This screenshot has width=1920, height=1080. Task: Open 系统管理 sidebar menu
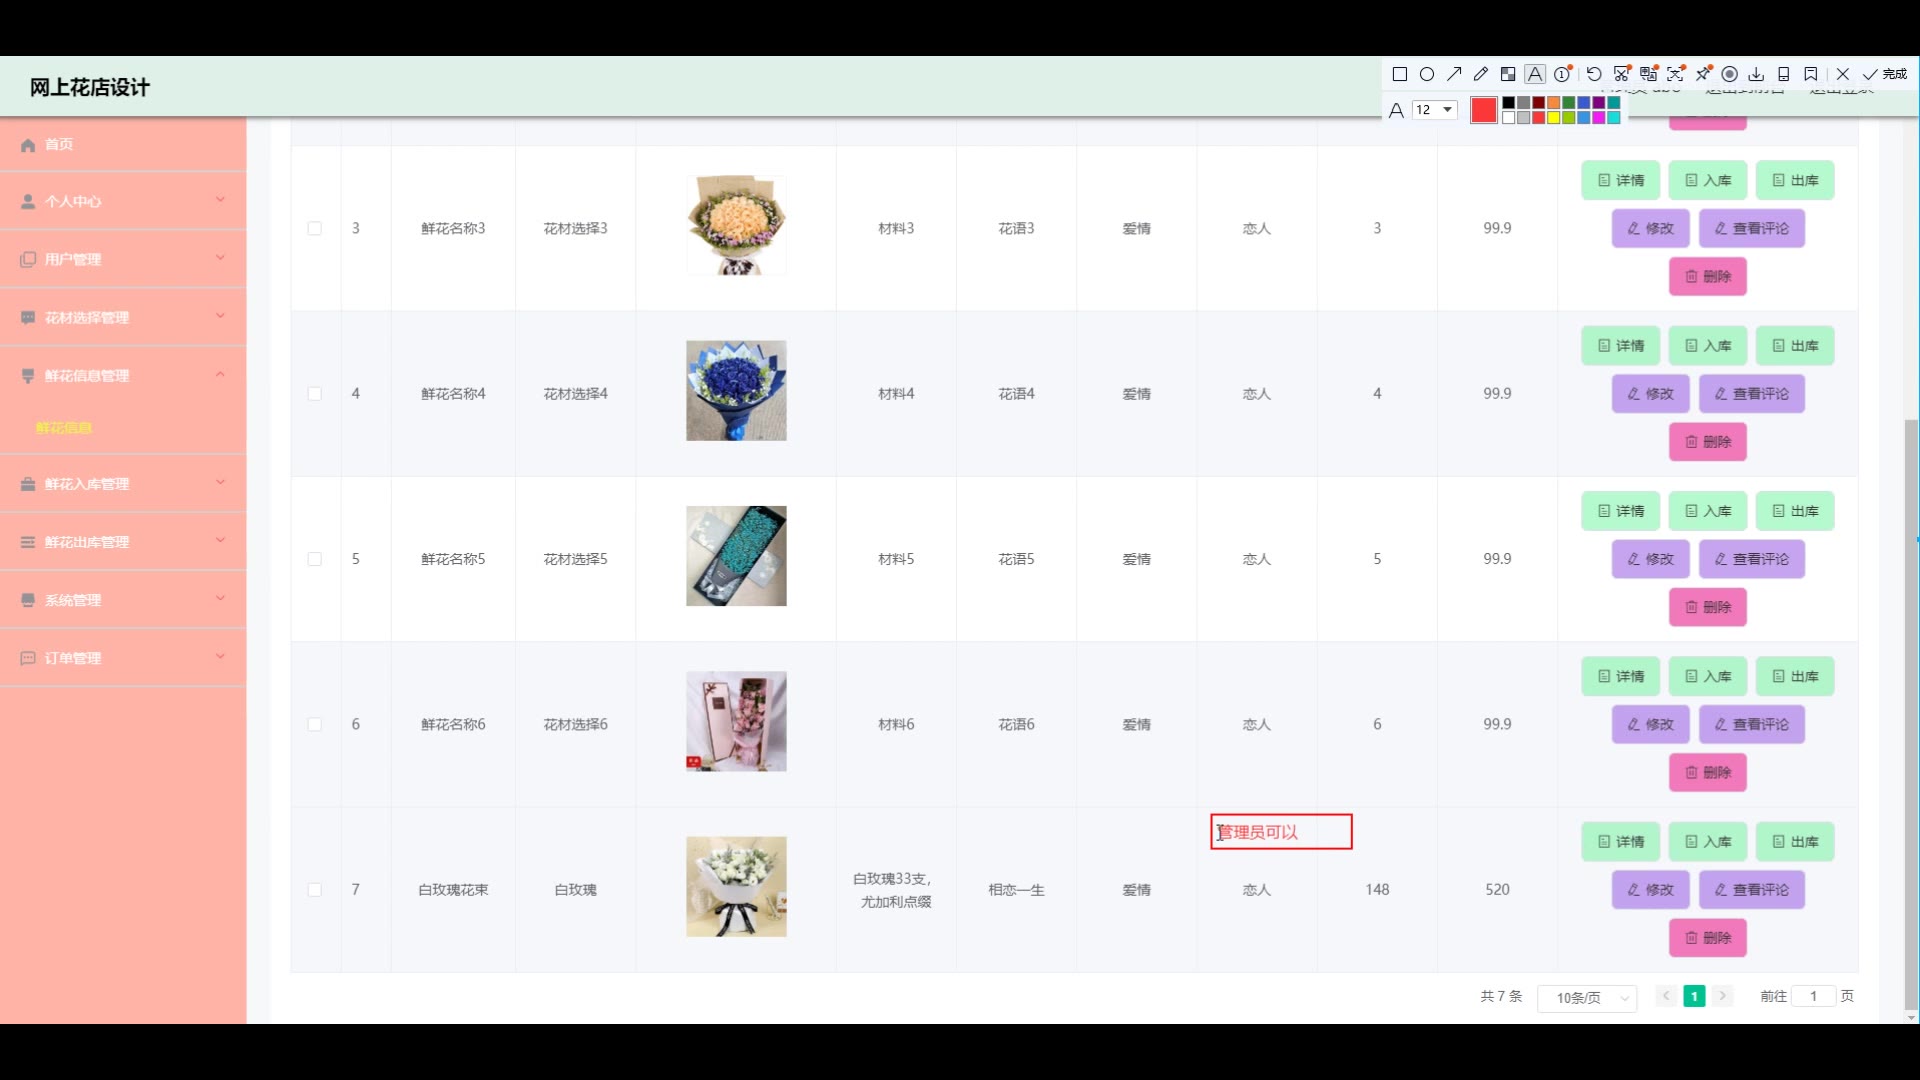[123, 600]
